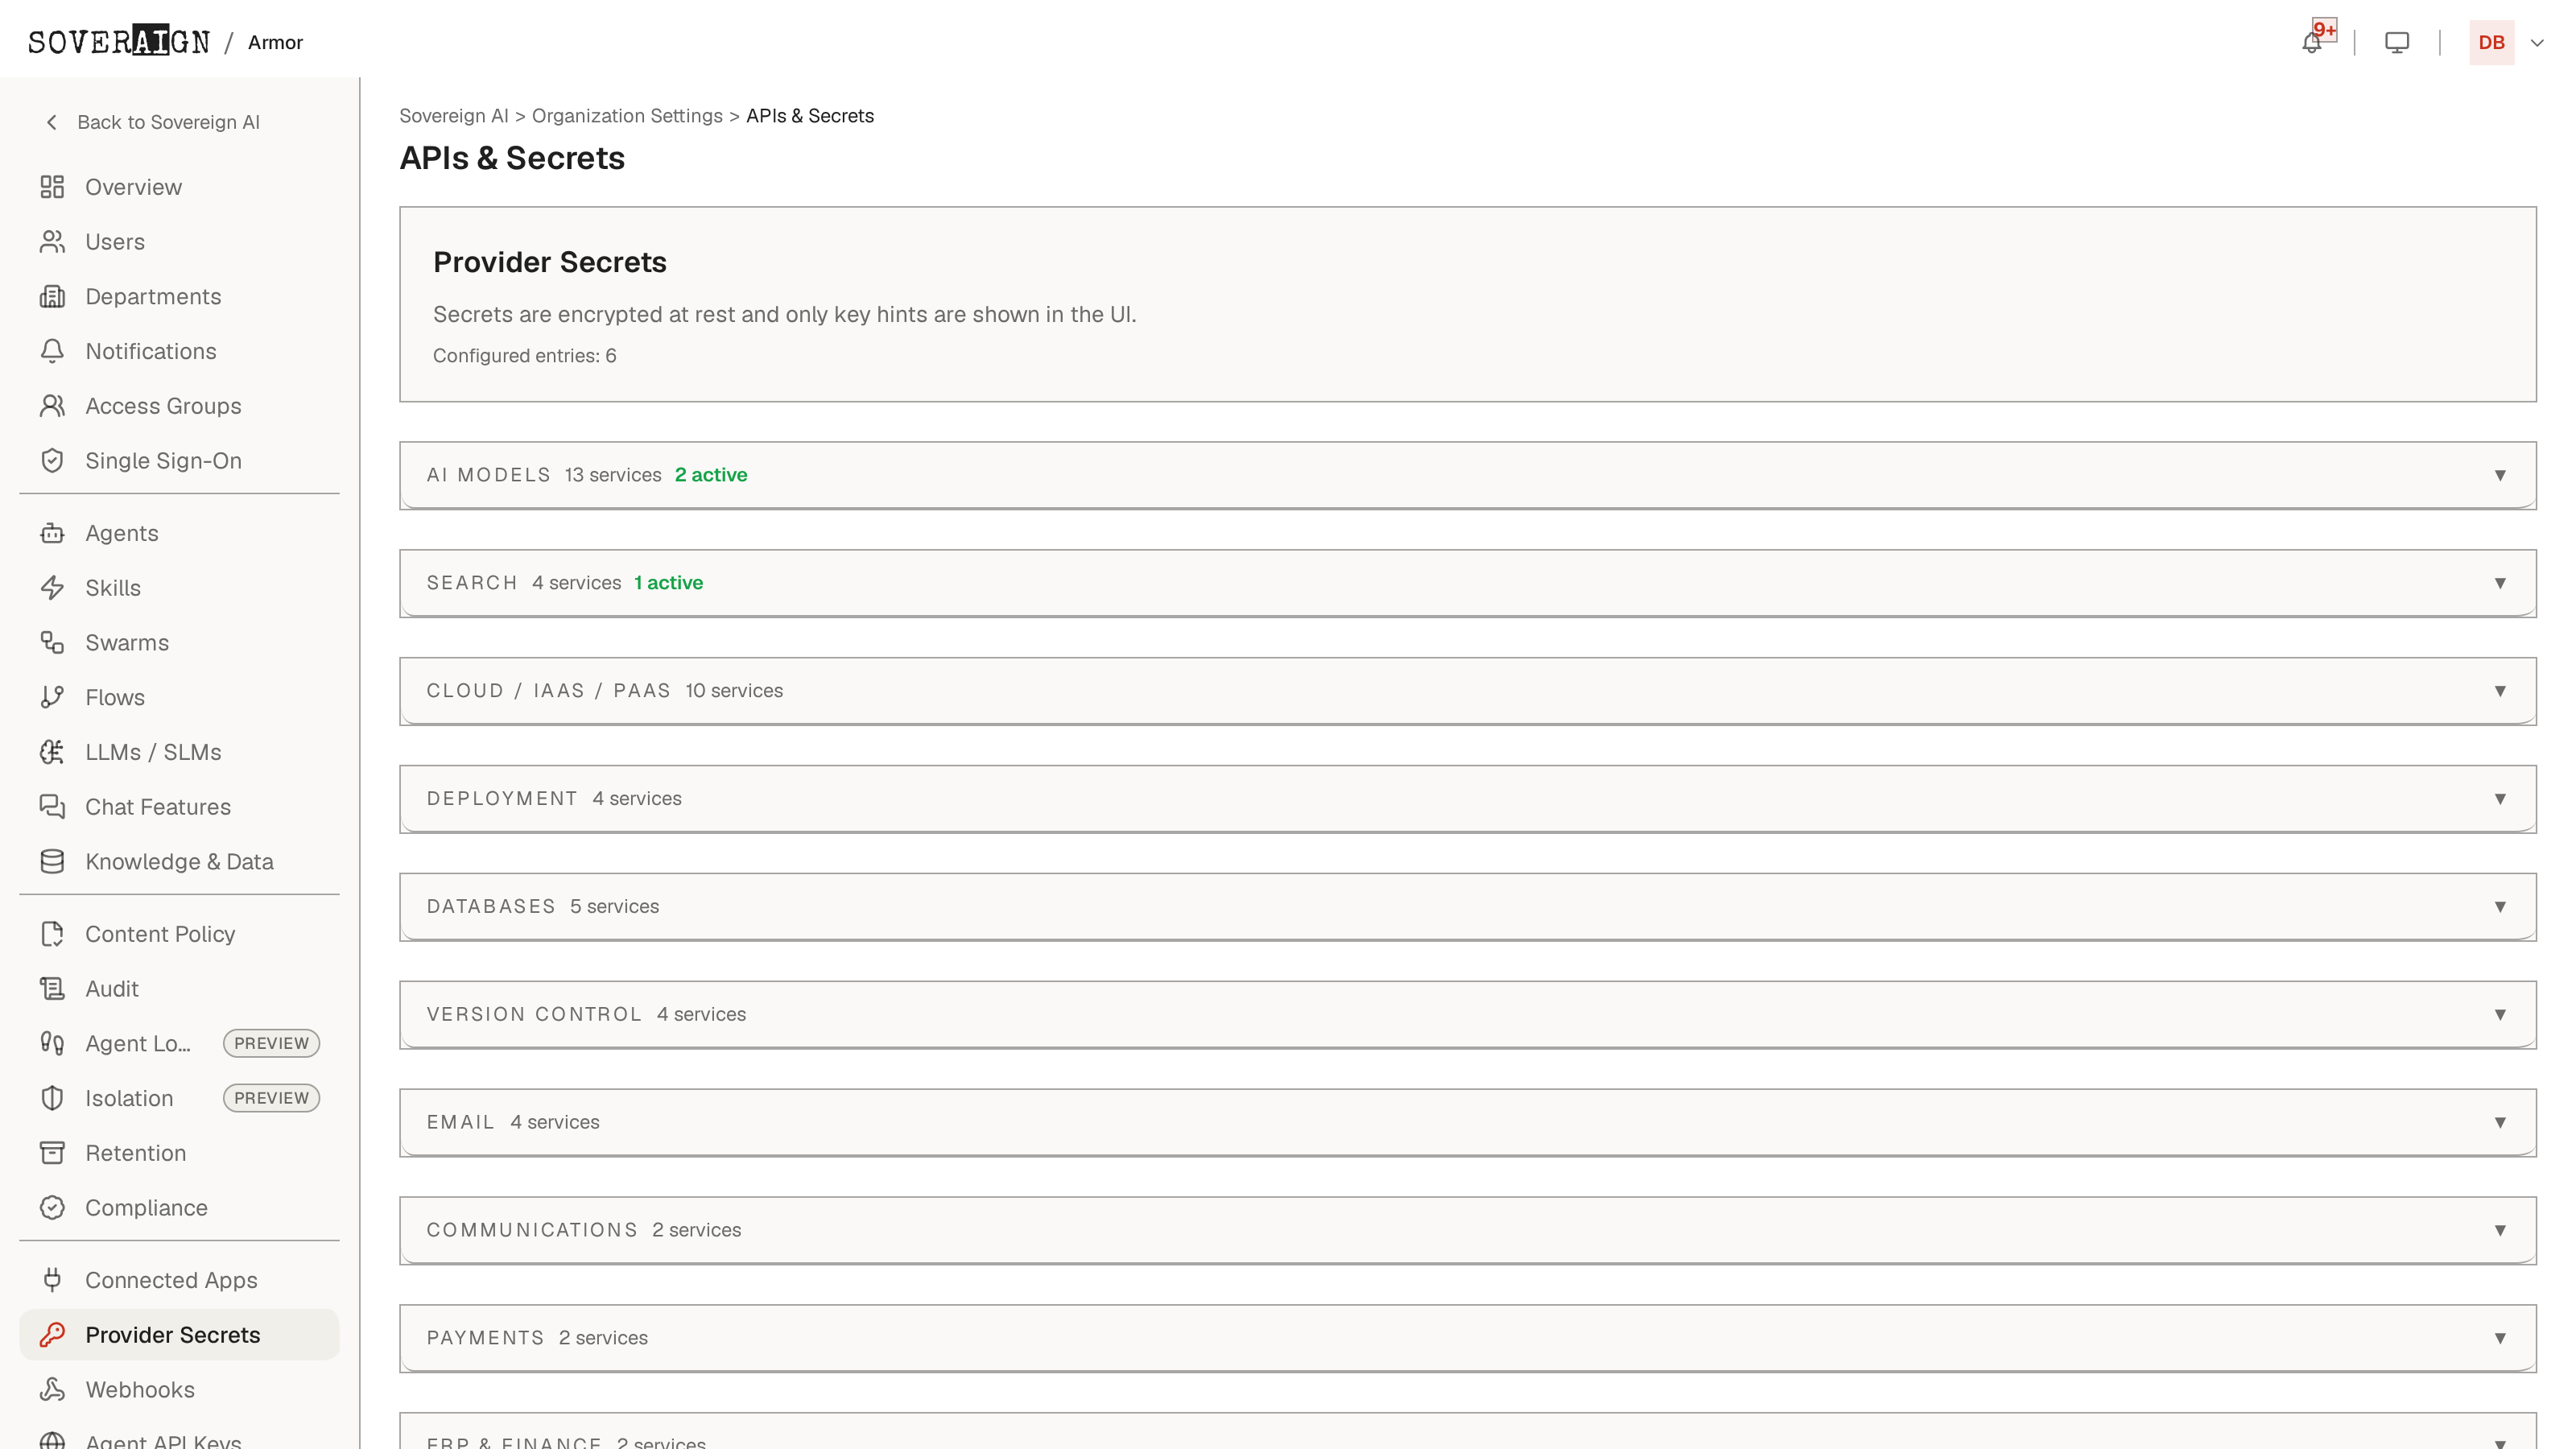Viewport: 2576px width, 1449px height.
Task: Expand the AI Models section arrow
Action: [2500, 475]
